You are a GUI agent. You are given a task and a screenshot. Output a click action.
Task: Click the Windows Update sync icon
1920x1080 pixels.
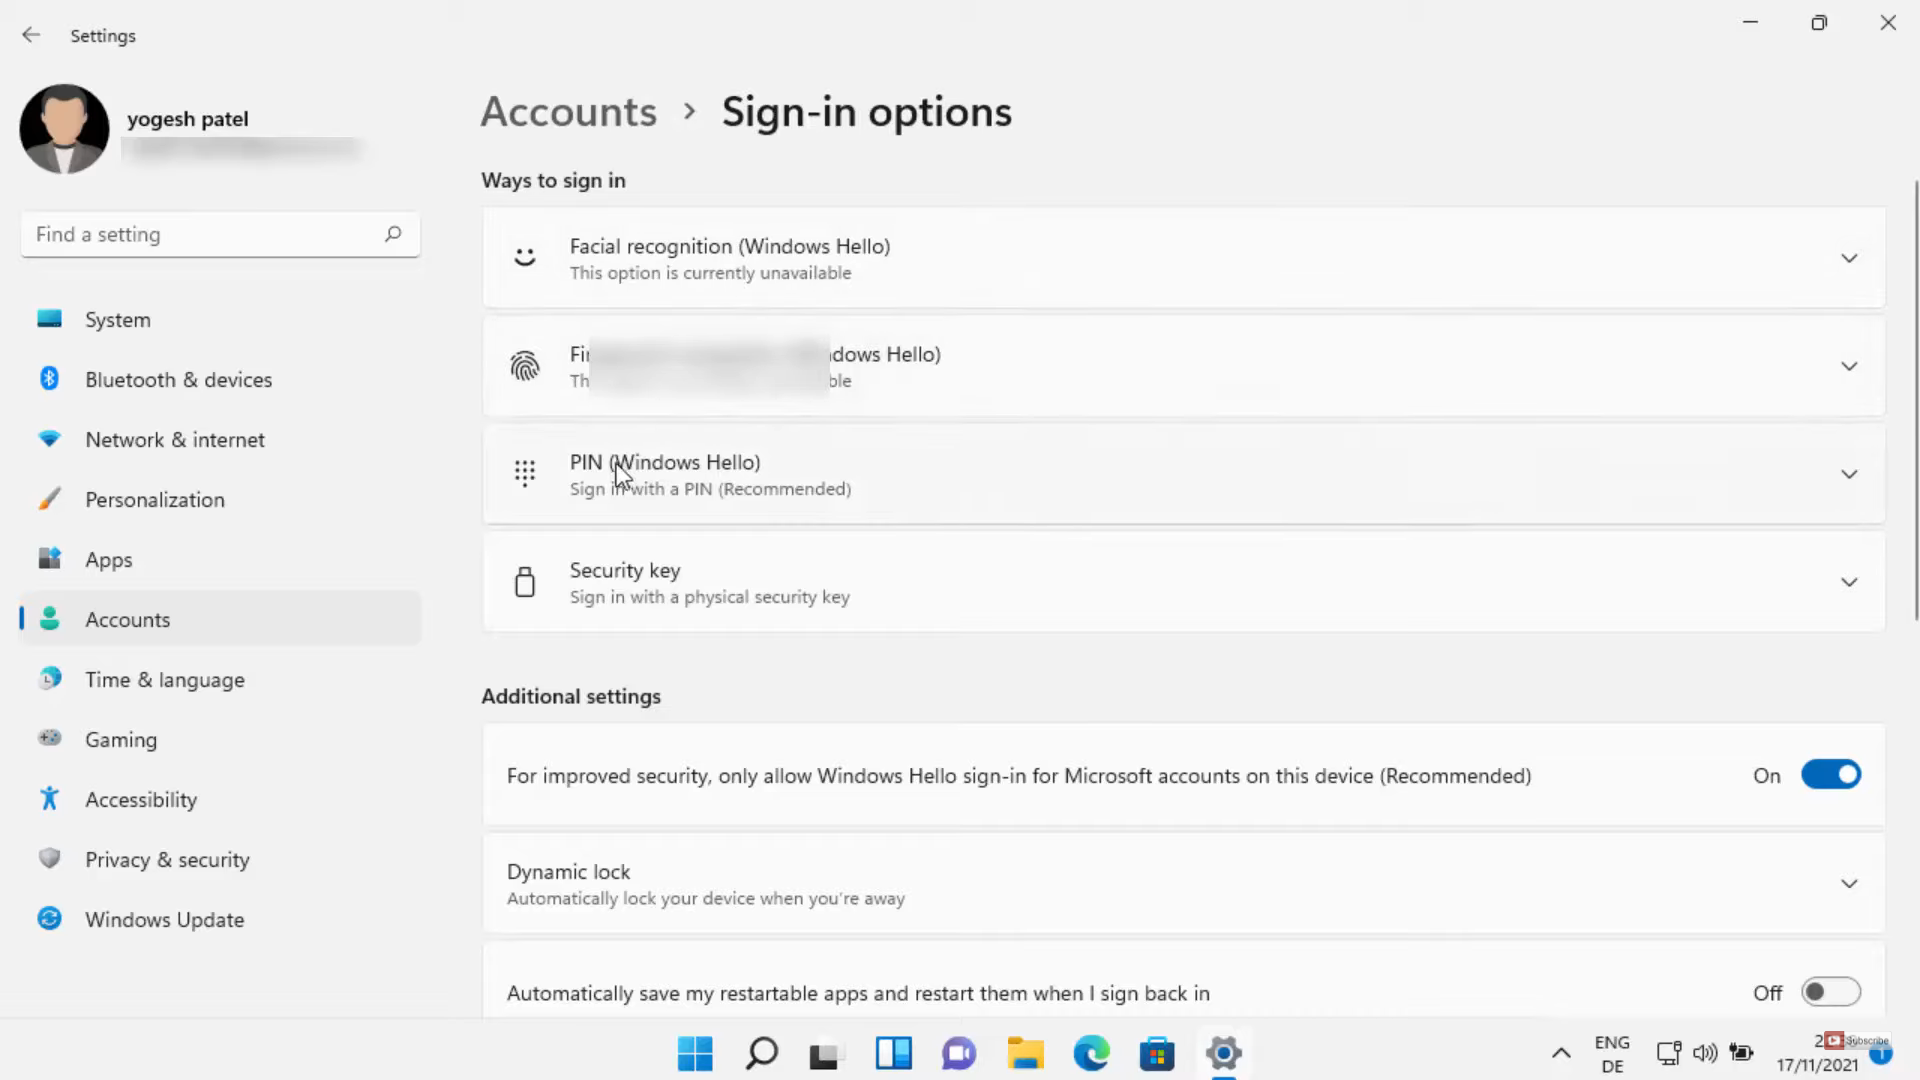pos(49,918)
